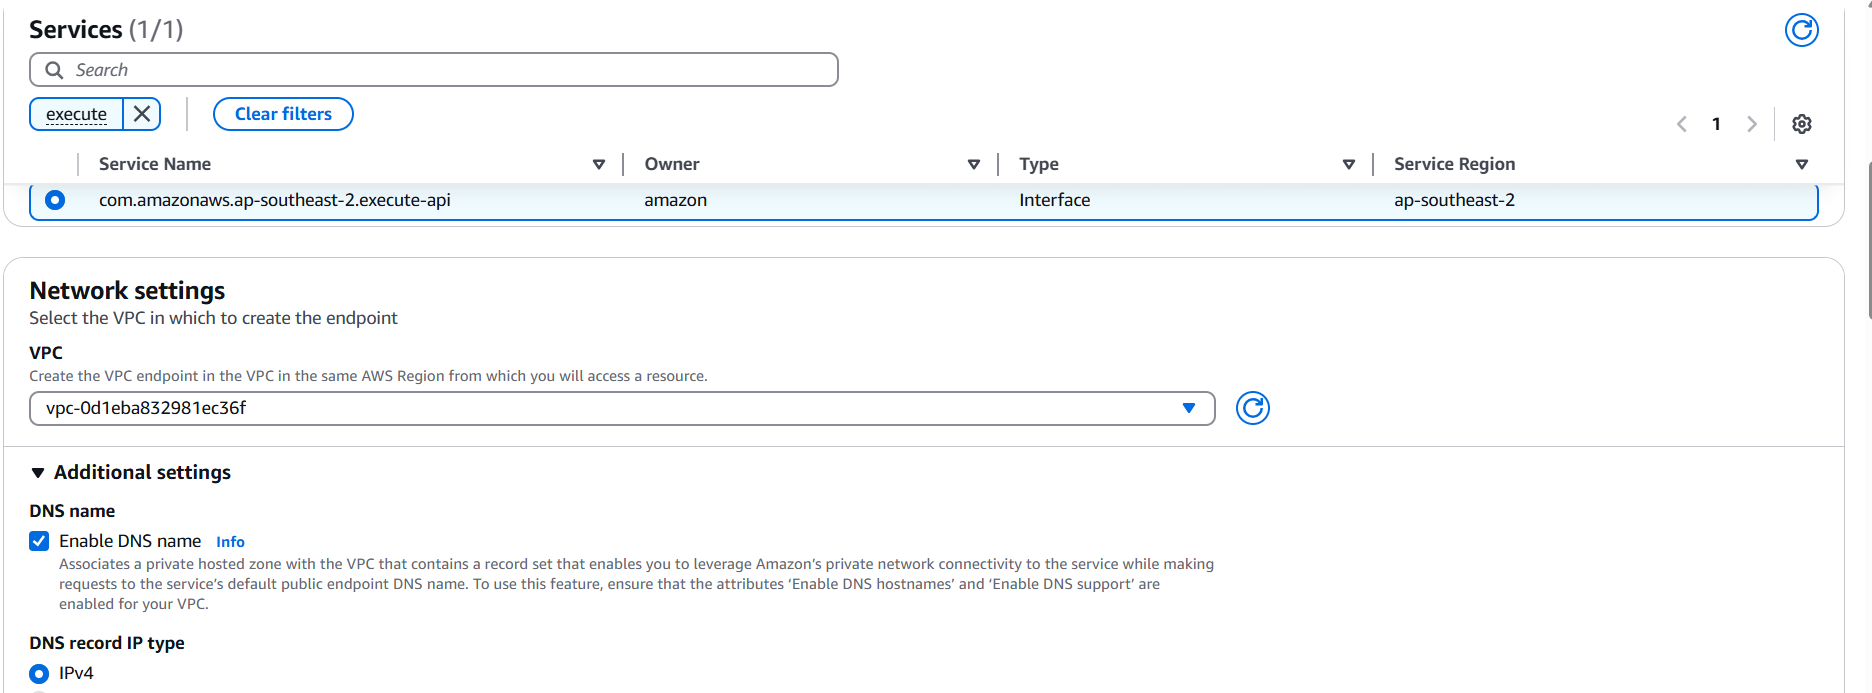Screen dimensions: 1872x693
Task: Open the Info link for DNS name
Action: [230, 542]
